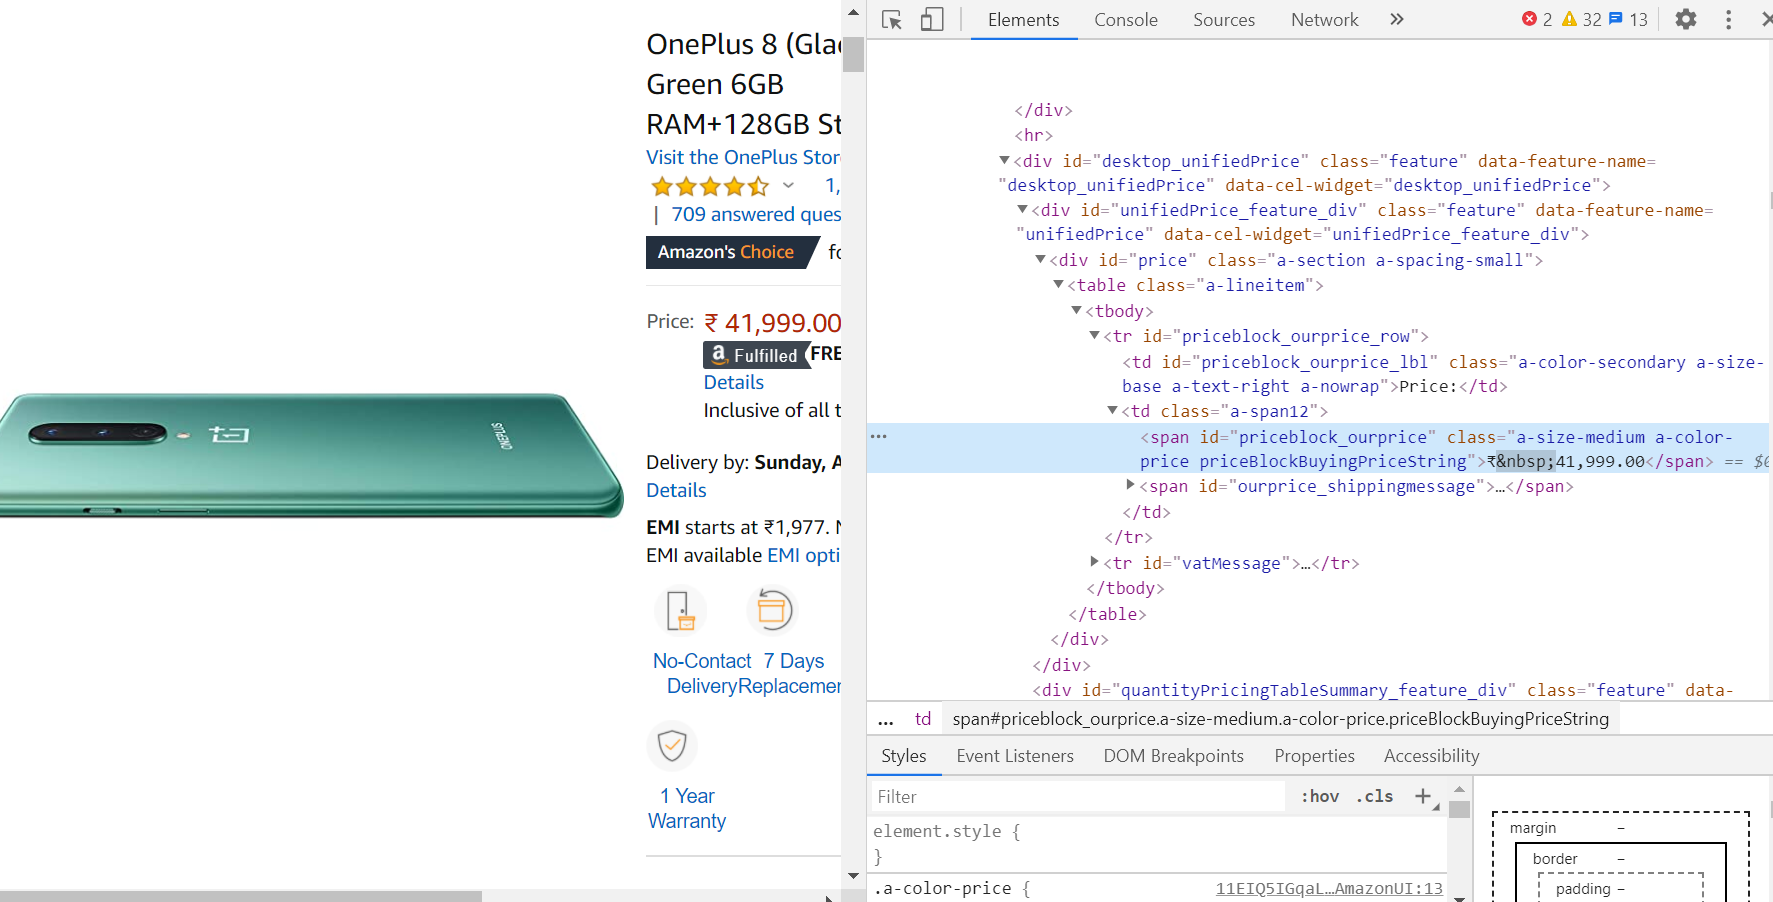Click the .a-color-price selector text

(942, 888)
